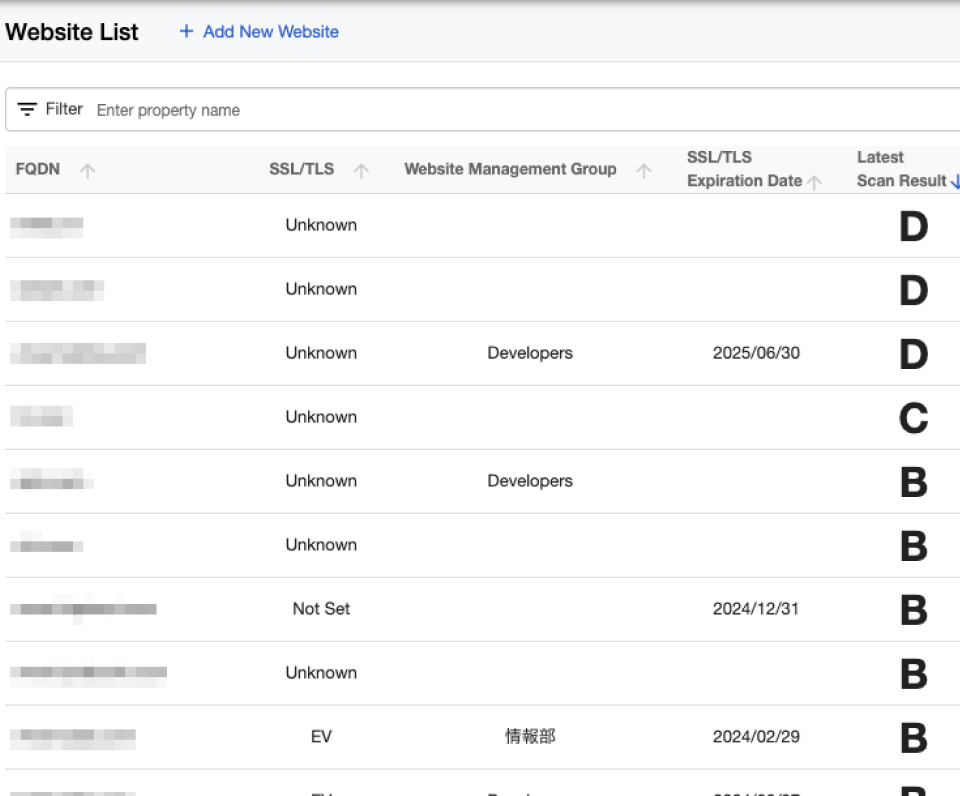Screen dimensions: 960x796
Task: Click the plus icon beside Add New Website
Action: pyautogui.click(x=186, y=32)
